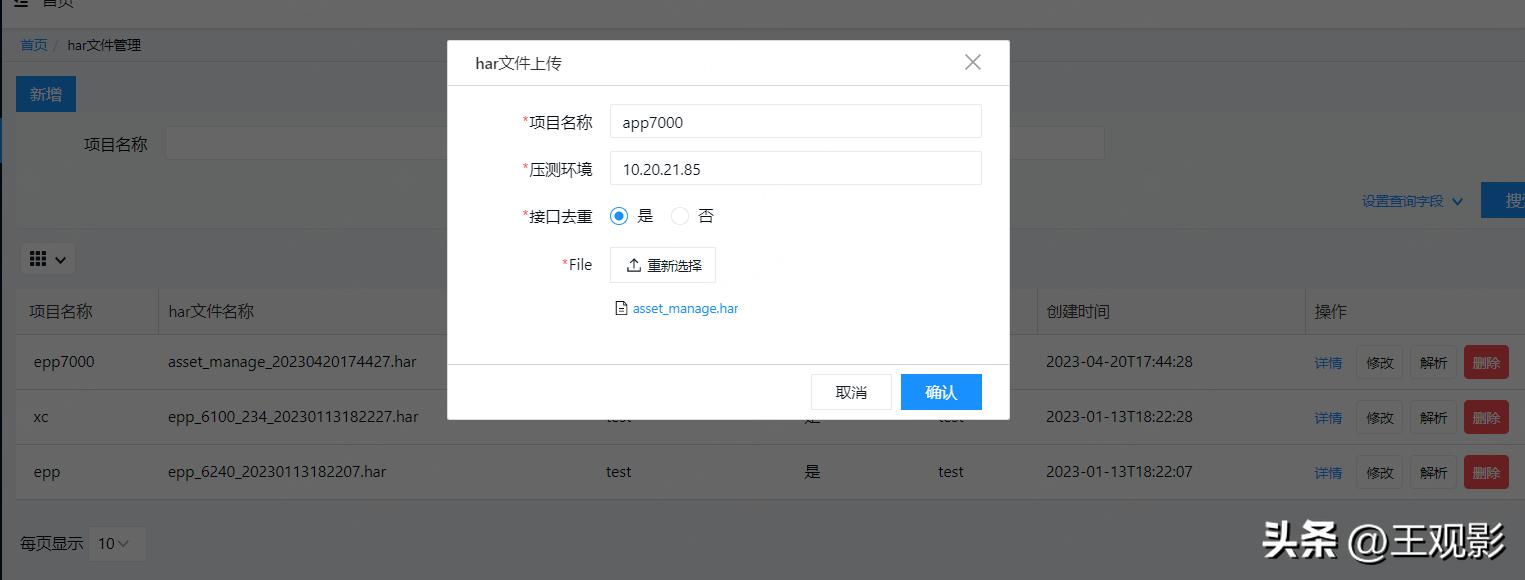The height and width of the screenshot is (580, 1525).
Task: Confirm the upload with 确认
Action: click(941, 391)
